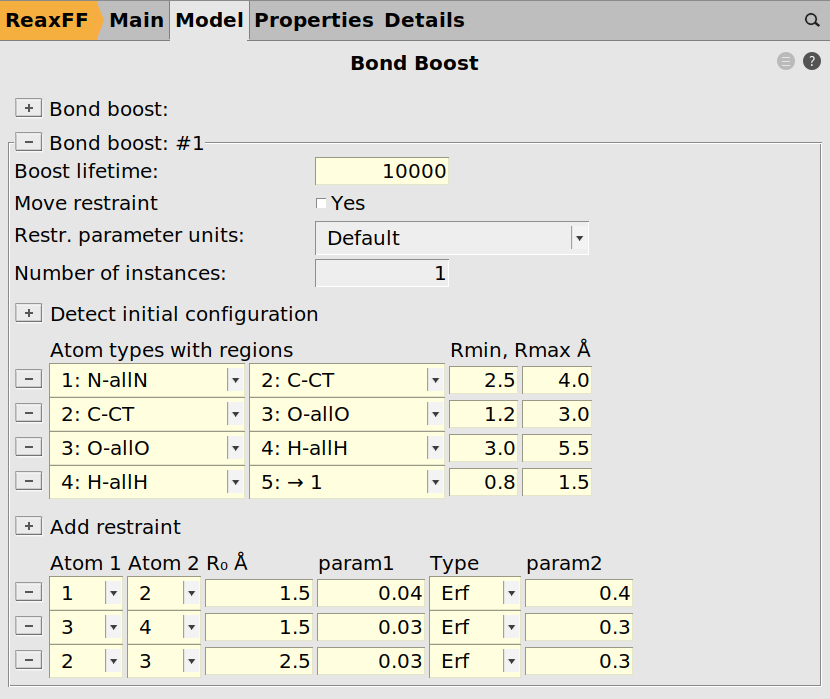830x699 pixels.
Task: Delete restraint row with atoms 1 and 2
Action: (29, 592)
